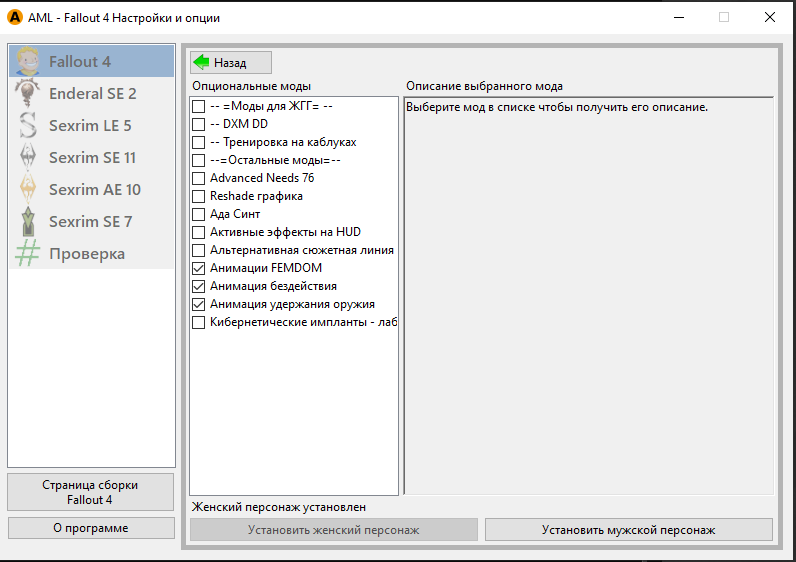This screenshot has width=796, height=562.
Task: Uncheck the Анимации FEMDOM checkbox
Action: [x=199, y=268]
